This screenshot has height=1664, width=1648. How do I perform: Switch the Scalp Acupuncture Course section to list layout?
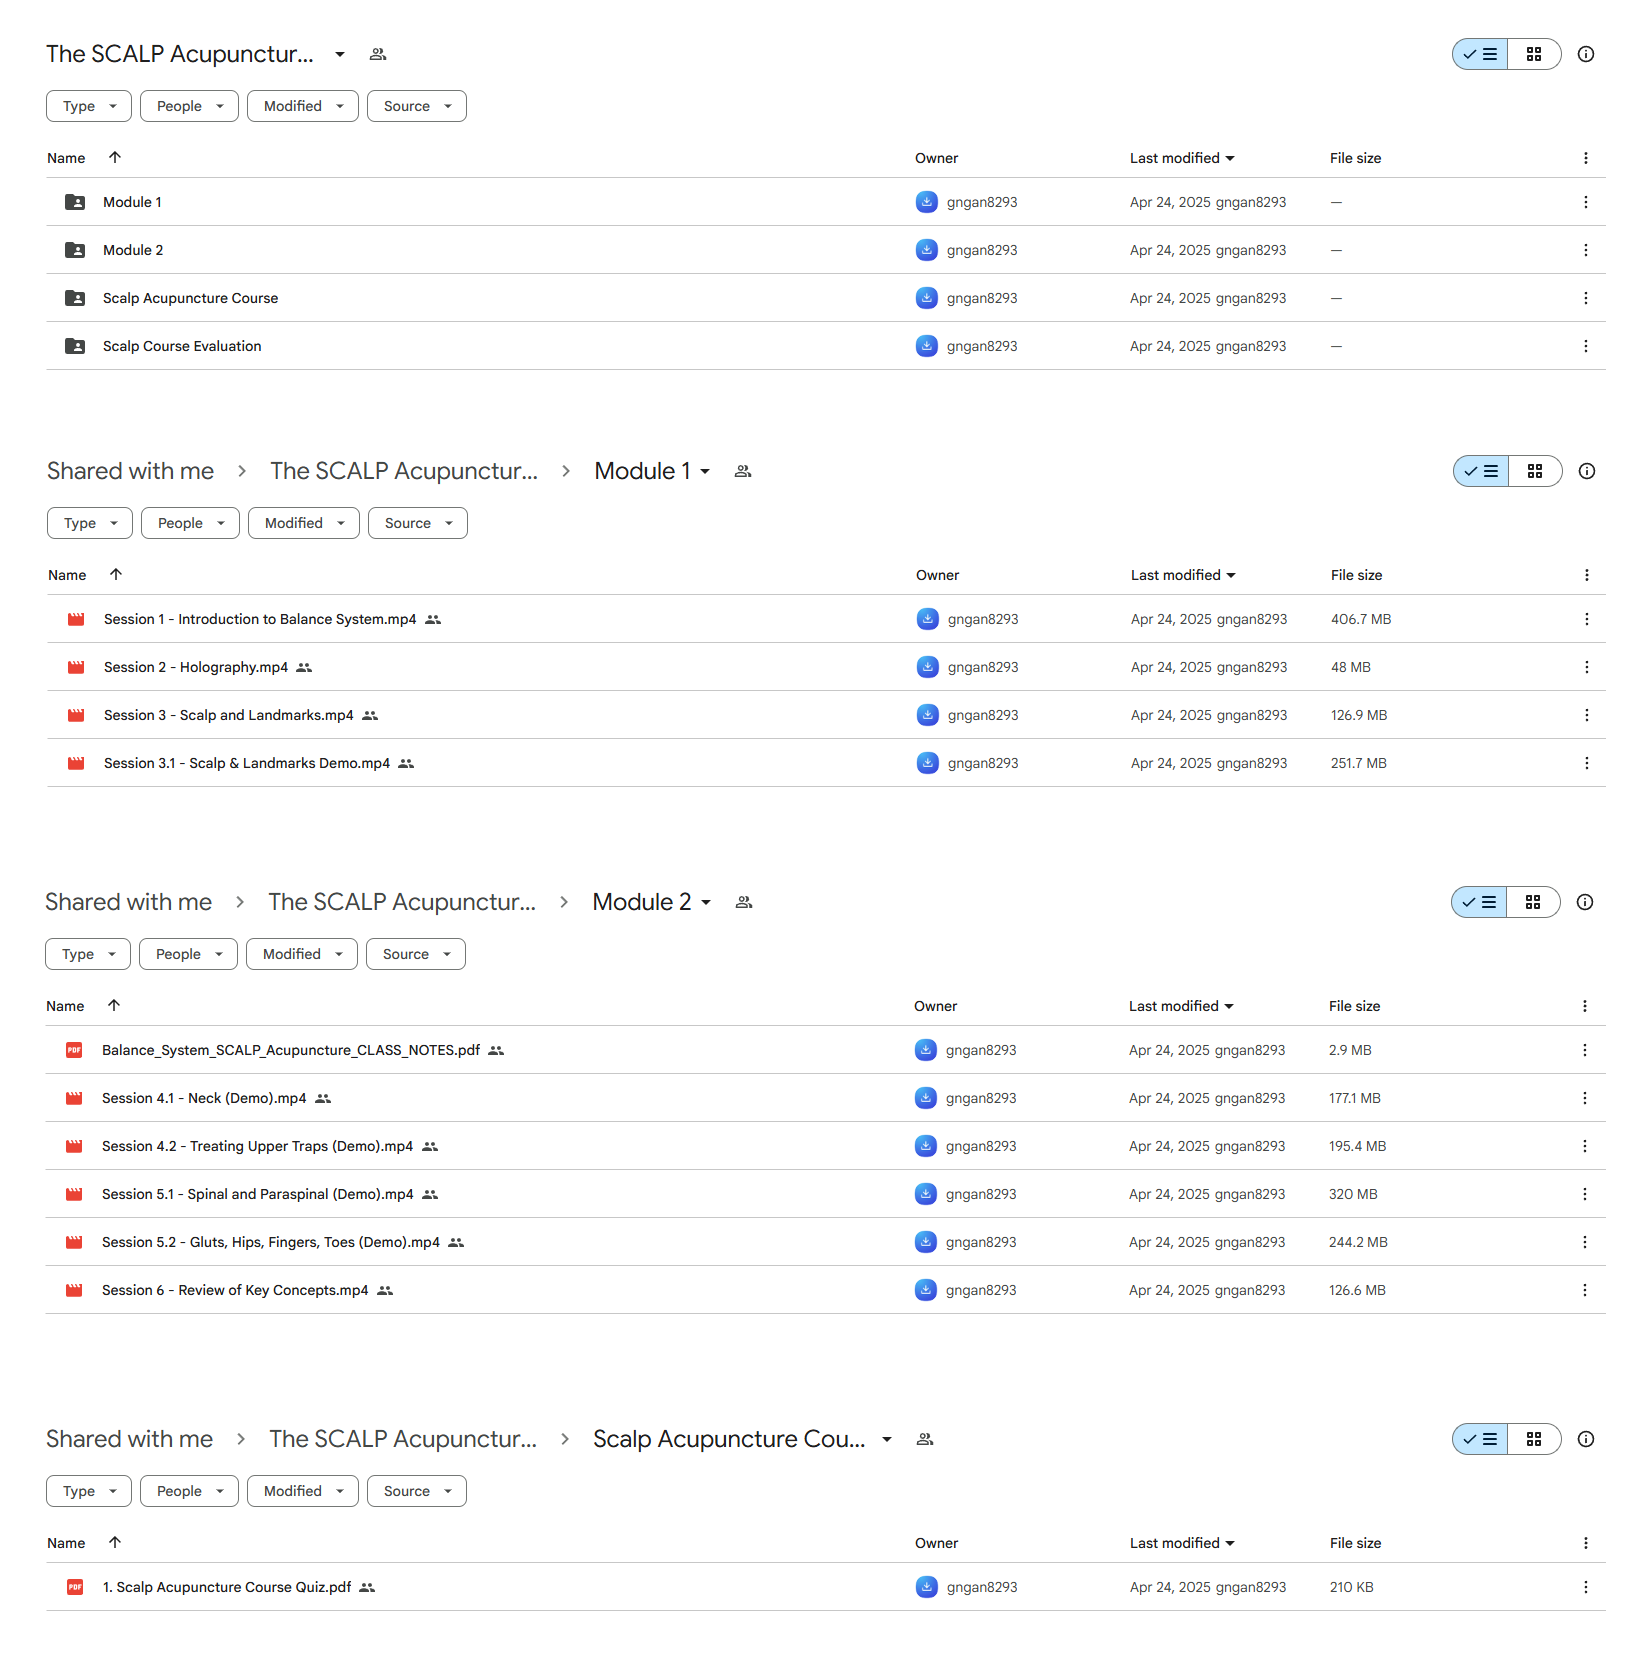click(x=1480, y=1439)
